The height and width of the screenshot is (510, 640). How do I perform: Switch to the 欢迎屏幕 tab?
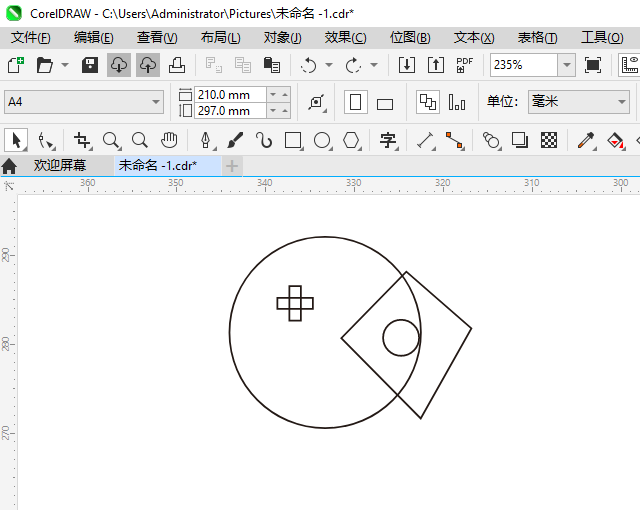coord(60,165)
